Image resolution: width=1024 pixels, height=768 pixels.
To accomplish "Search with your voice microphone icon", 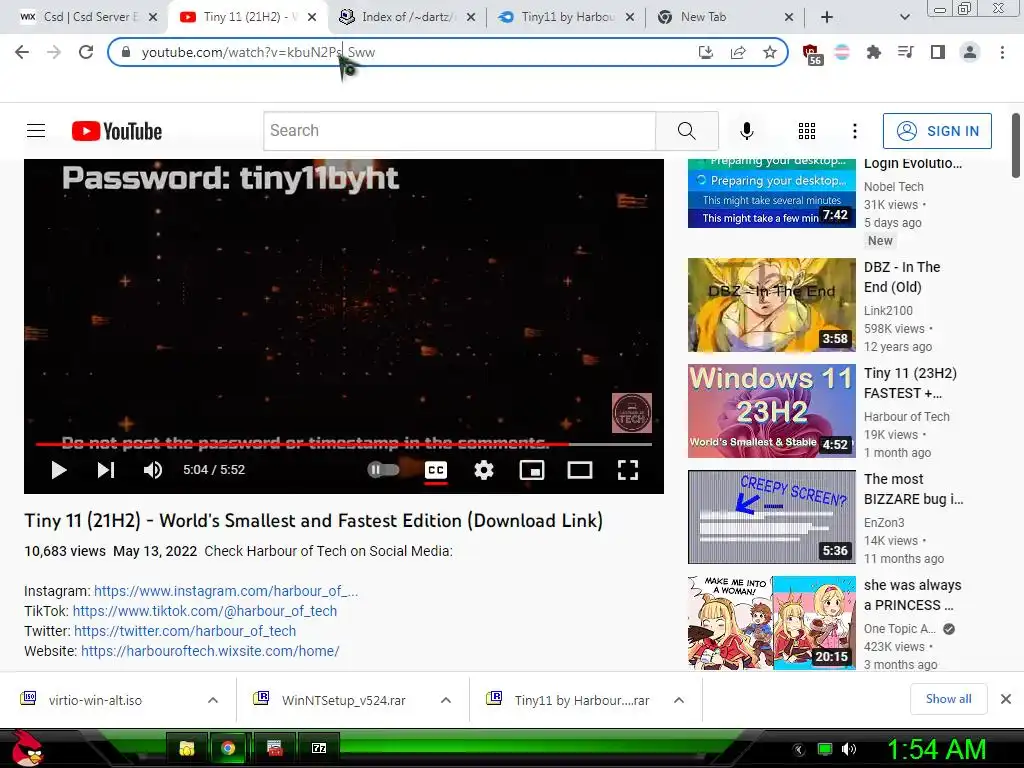I will pyautogui.click(x=746, y=131).
